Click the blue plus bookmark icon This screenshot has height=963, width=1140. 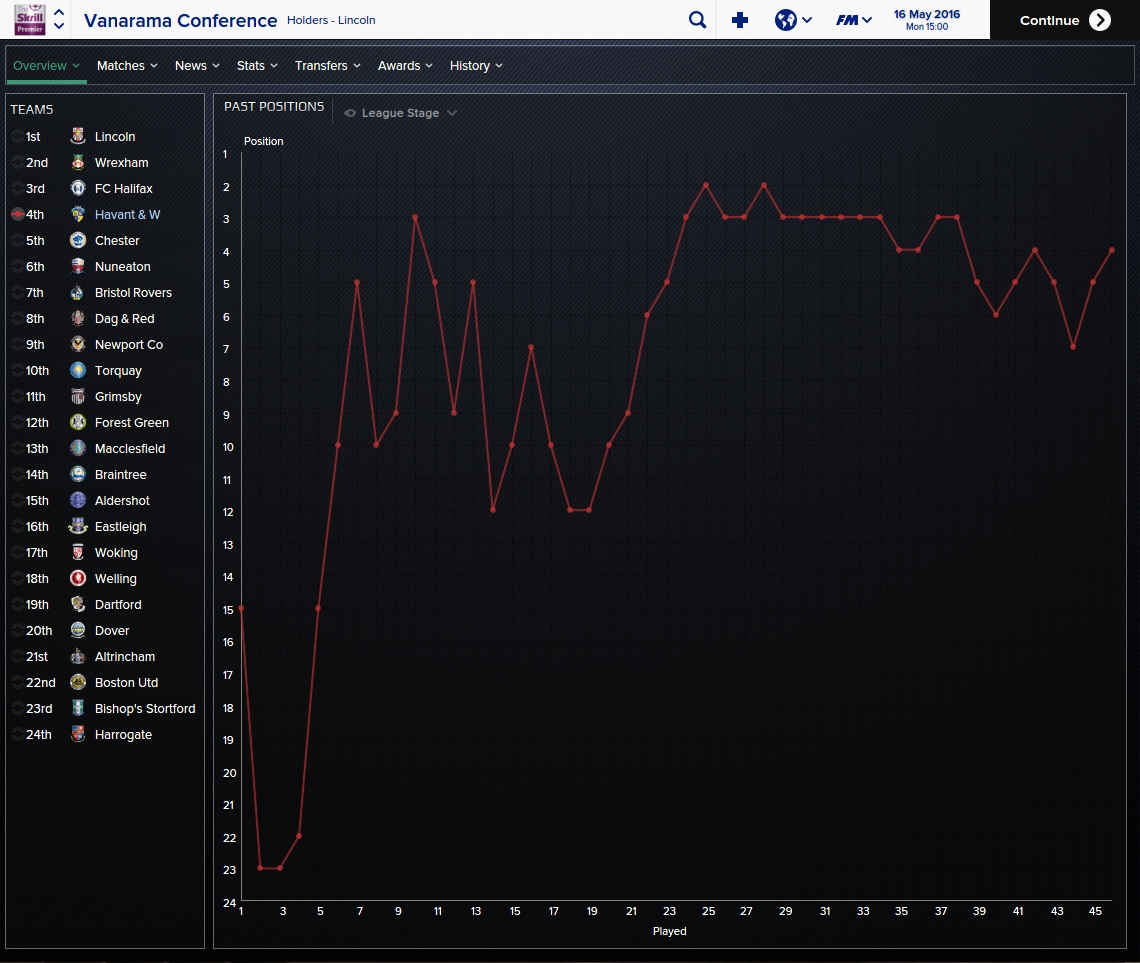740,20
